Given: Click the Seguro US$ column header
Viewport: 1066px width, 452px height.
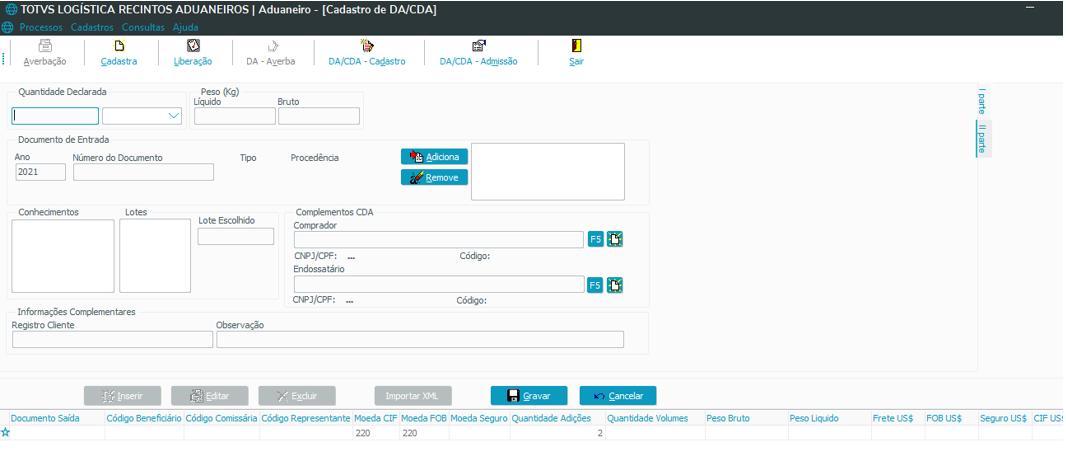Looking at the screenshot, I should tap(1003, 419).
